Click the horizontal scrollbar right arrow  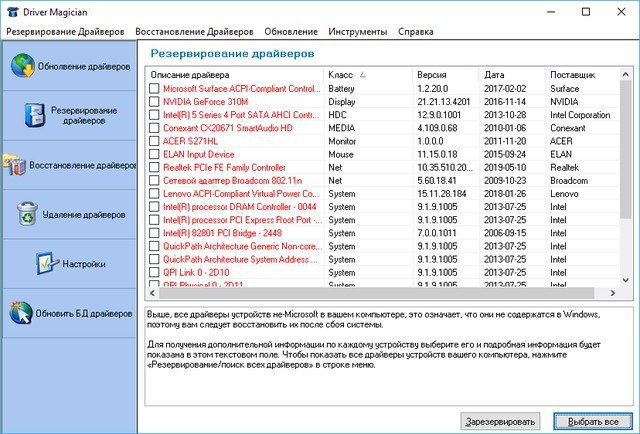[613, 293]
